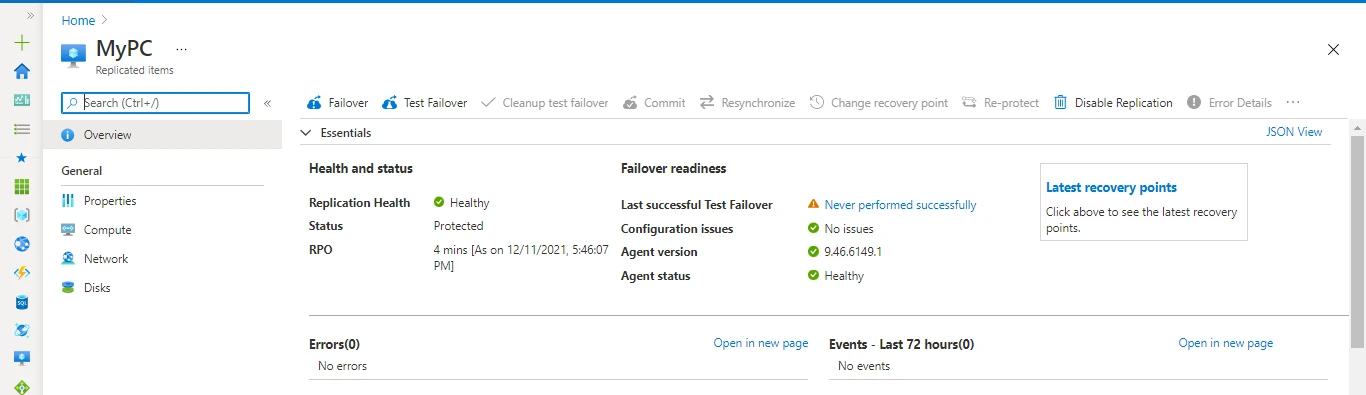Open Events in new page

pyautogui.click(x=1225, y=343)
